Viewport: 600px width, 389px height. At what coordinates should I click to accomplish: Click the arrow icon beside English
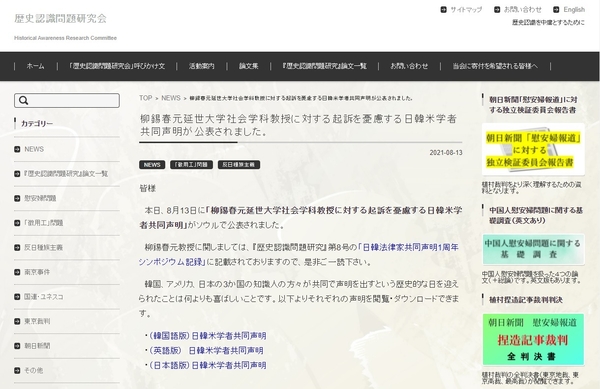(x=556, y=10)
